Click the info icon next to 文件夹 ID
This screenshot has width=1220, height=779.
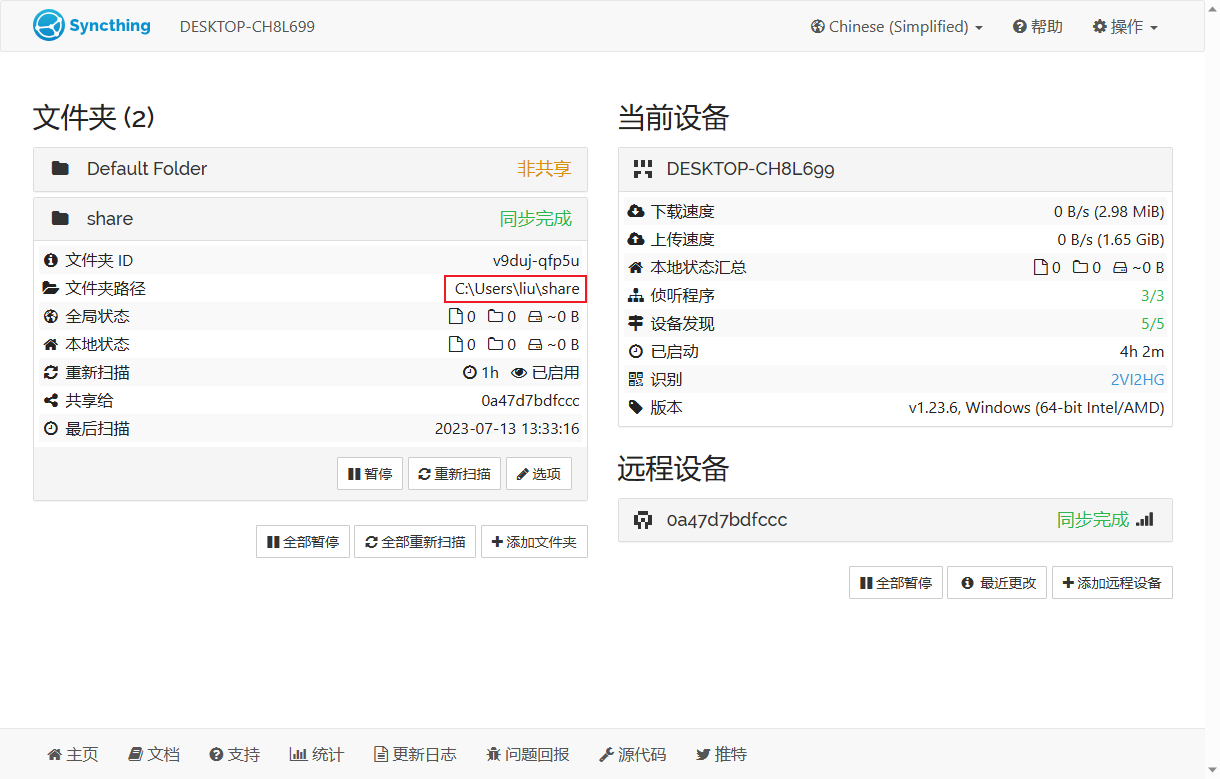click(x=51, y=261)
